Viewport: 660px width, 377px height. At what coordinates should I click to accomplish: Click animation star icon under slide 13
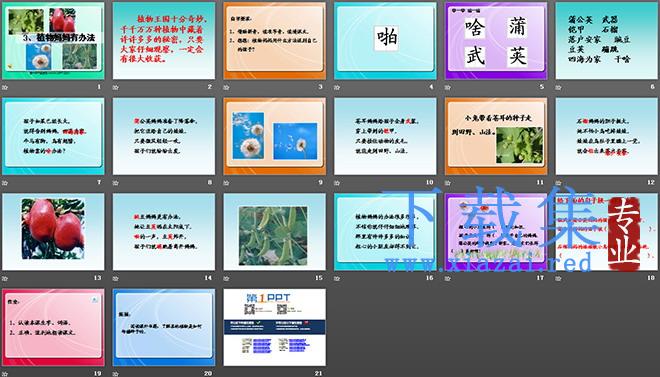point(5,279)
